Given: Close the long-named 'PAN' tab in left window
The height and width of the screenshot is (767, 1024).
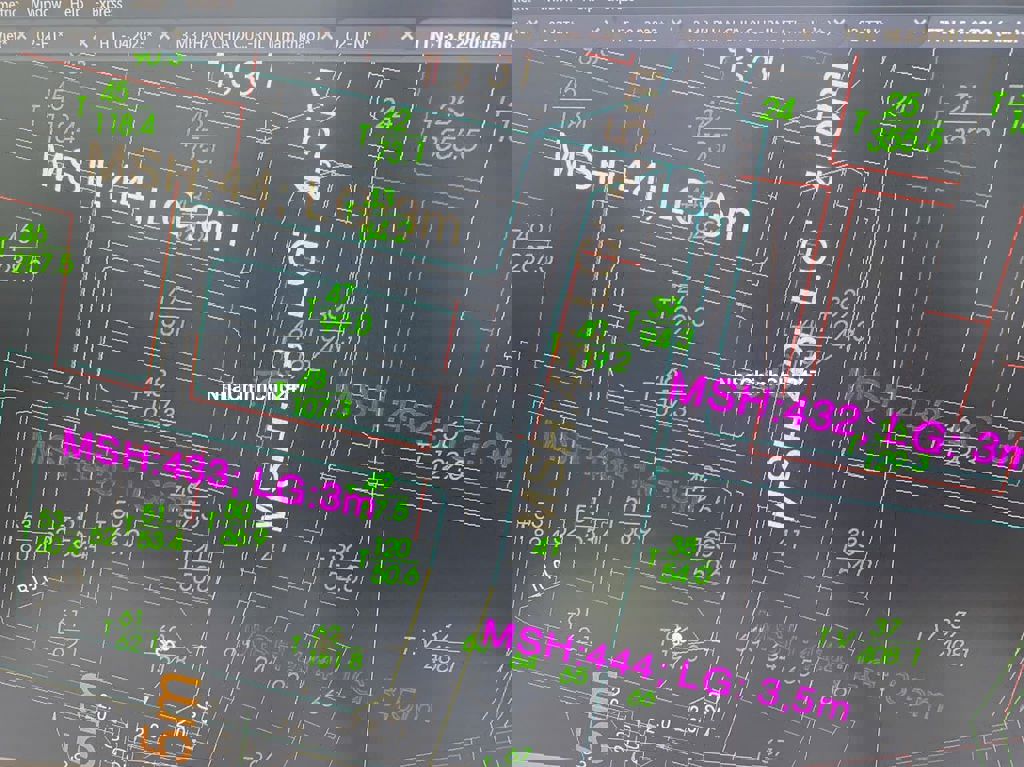Looking at the screenshot, I should click(326, 36).
